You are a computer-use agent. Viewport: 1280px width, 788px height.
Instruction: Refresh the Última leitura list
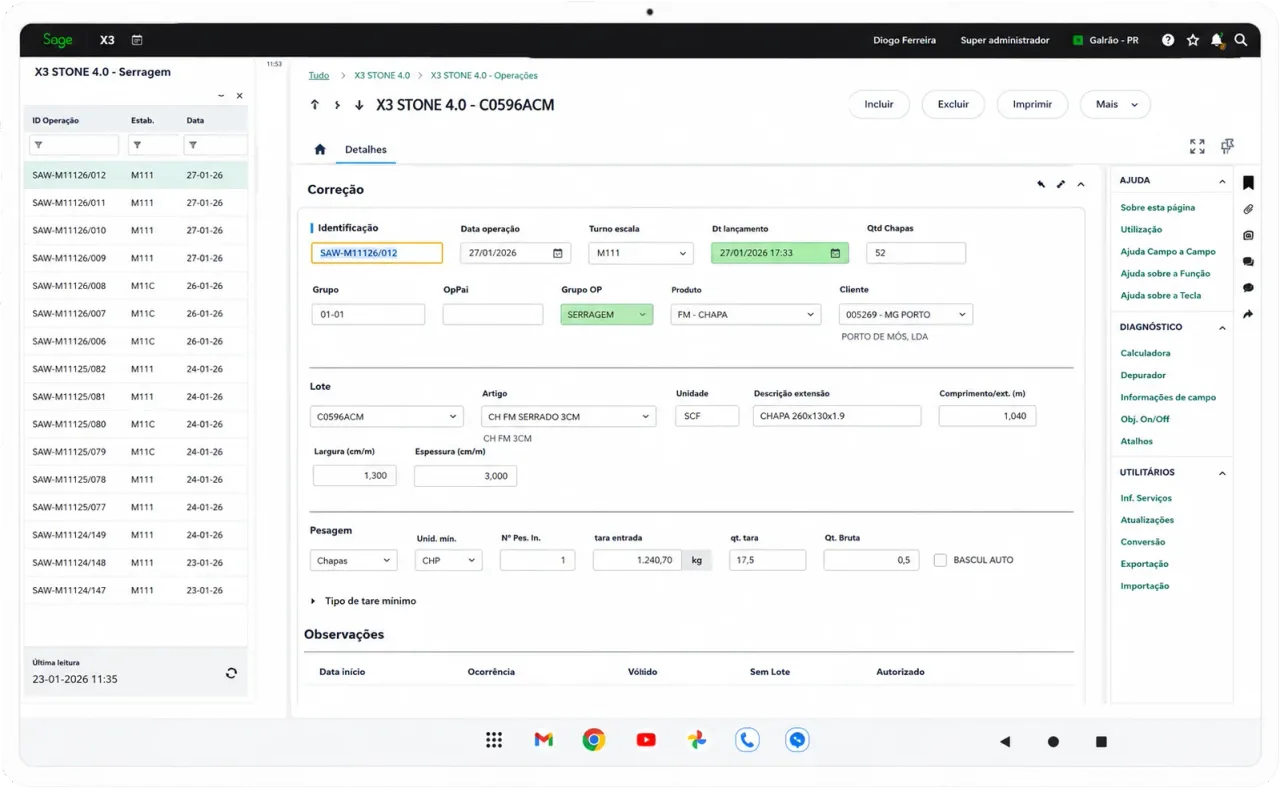(x=231, y=673)
